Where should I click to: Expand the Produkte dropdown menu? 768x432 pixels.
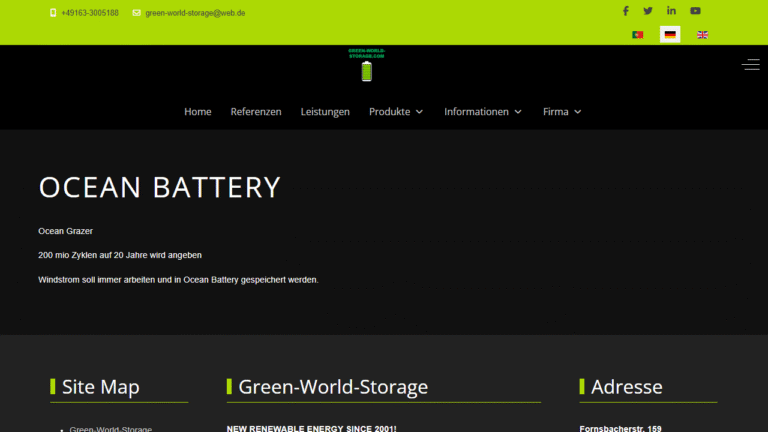[x=396, y=112]
